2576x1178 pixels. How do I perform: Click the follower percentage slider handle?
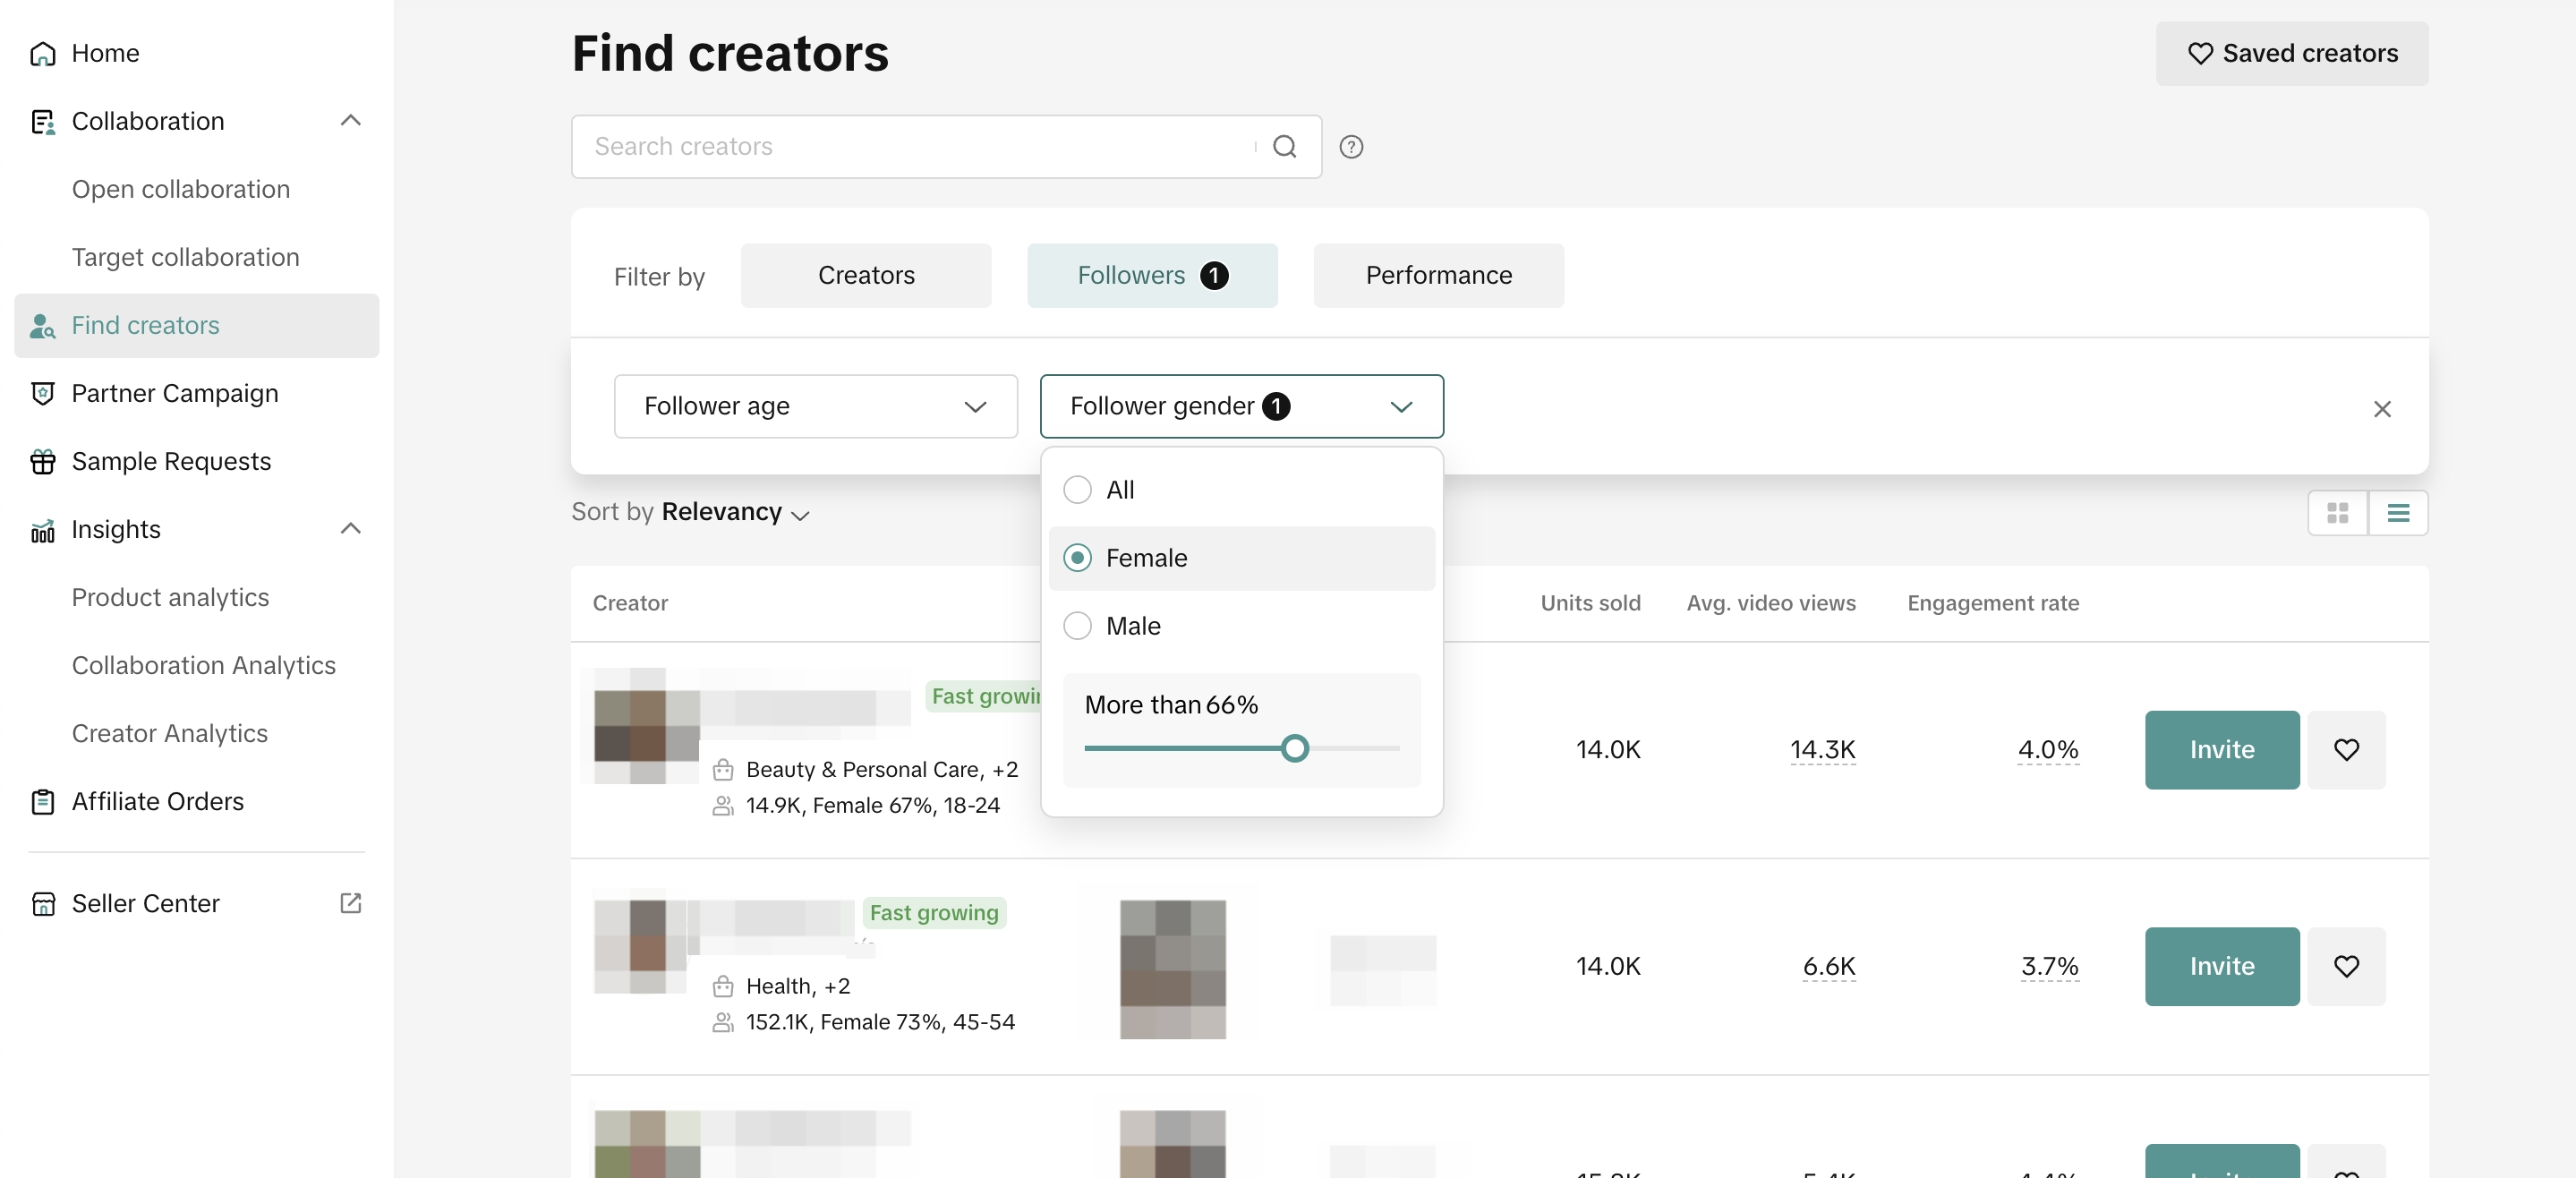click(1294, 748)
